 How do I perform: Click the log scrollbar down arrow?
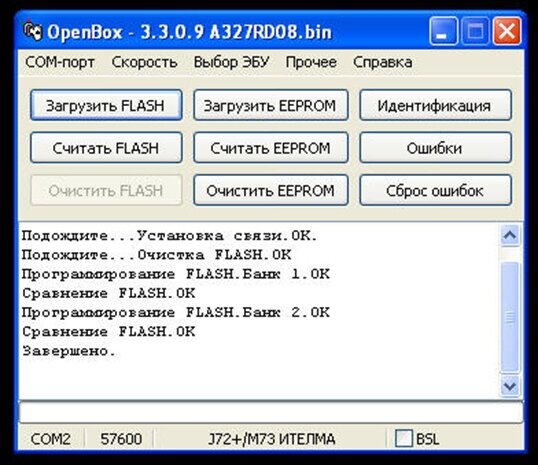pyautogui.click(x=510, y=386)
